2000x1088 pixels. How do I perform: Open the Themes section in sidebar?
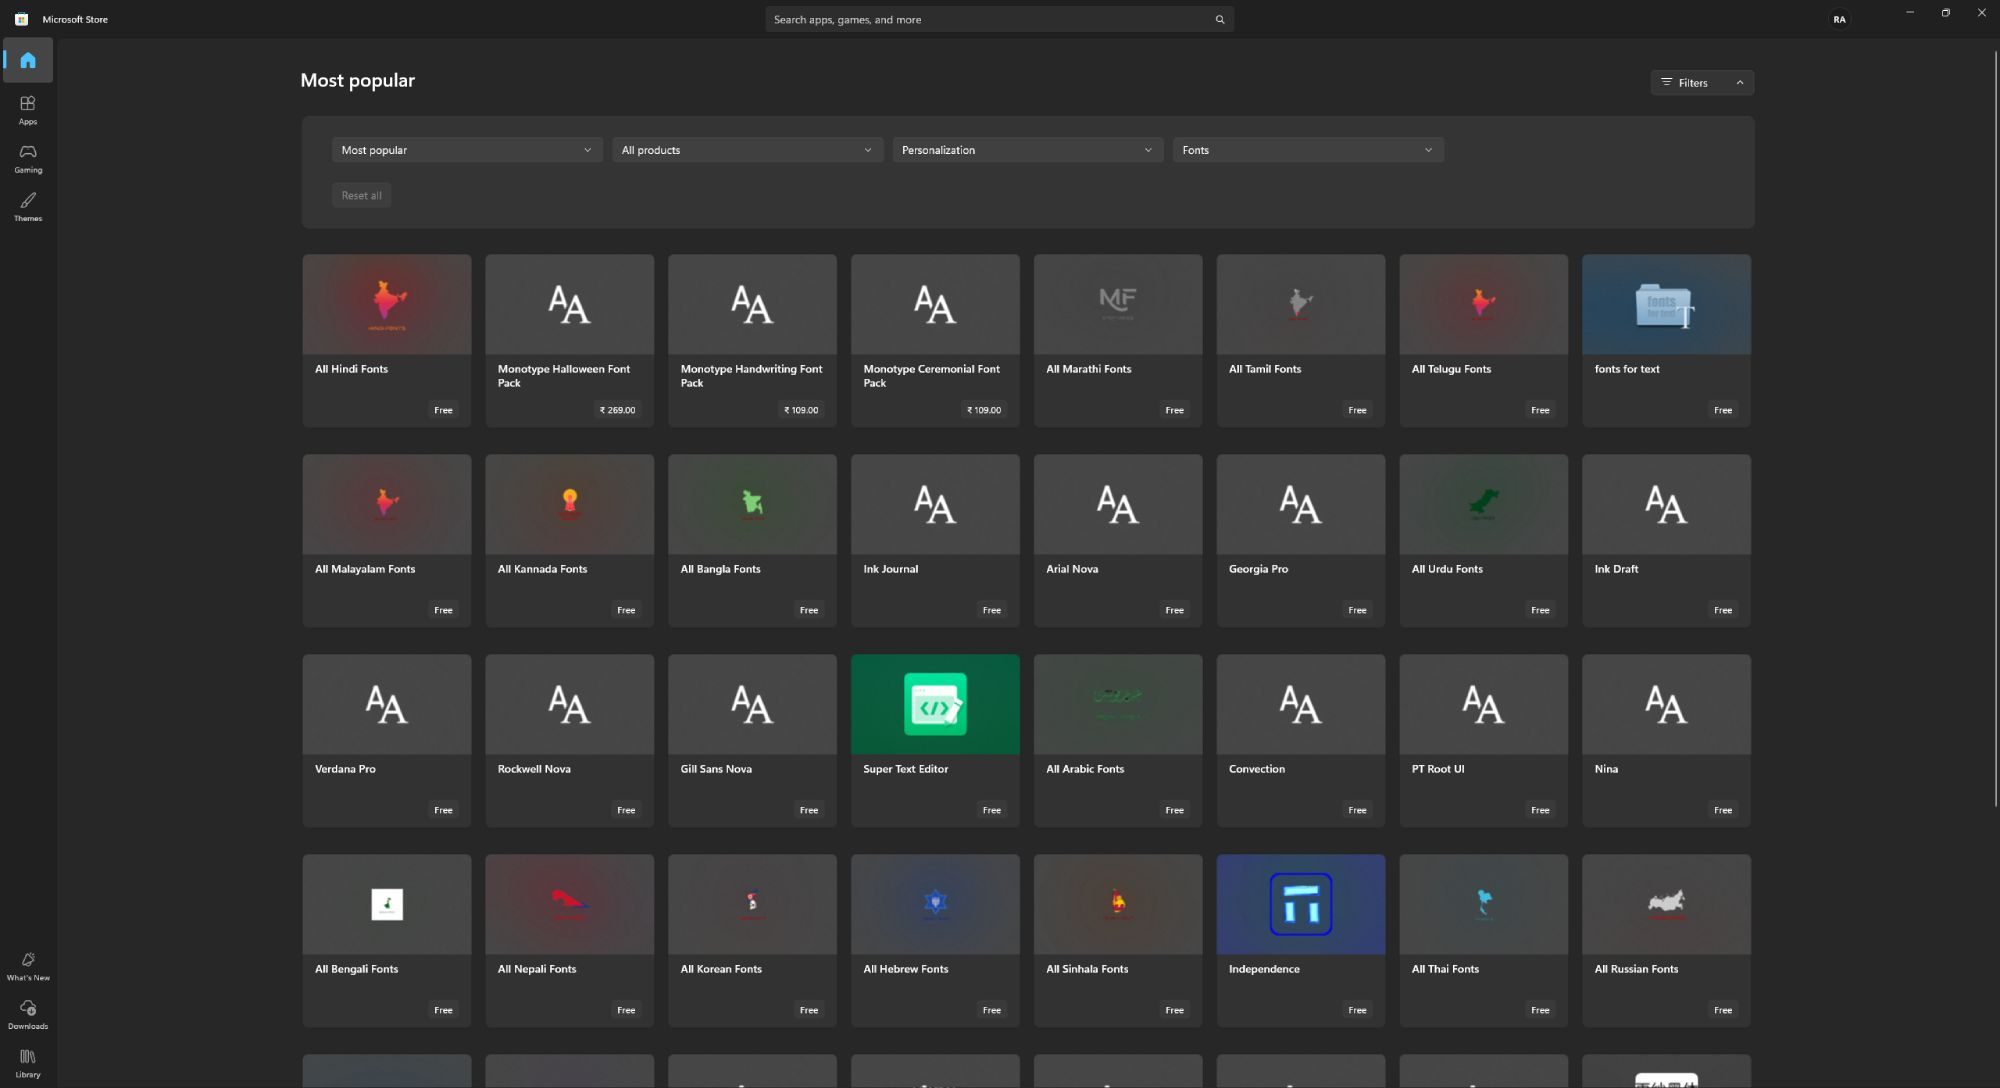point(28,207)
